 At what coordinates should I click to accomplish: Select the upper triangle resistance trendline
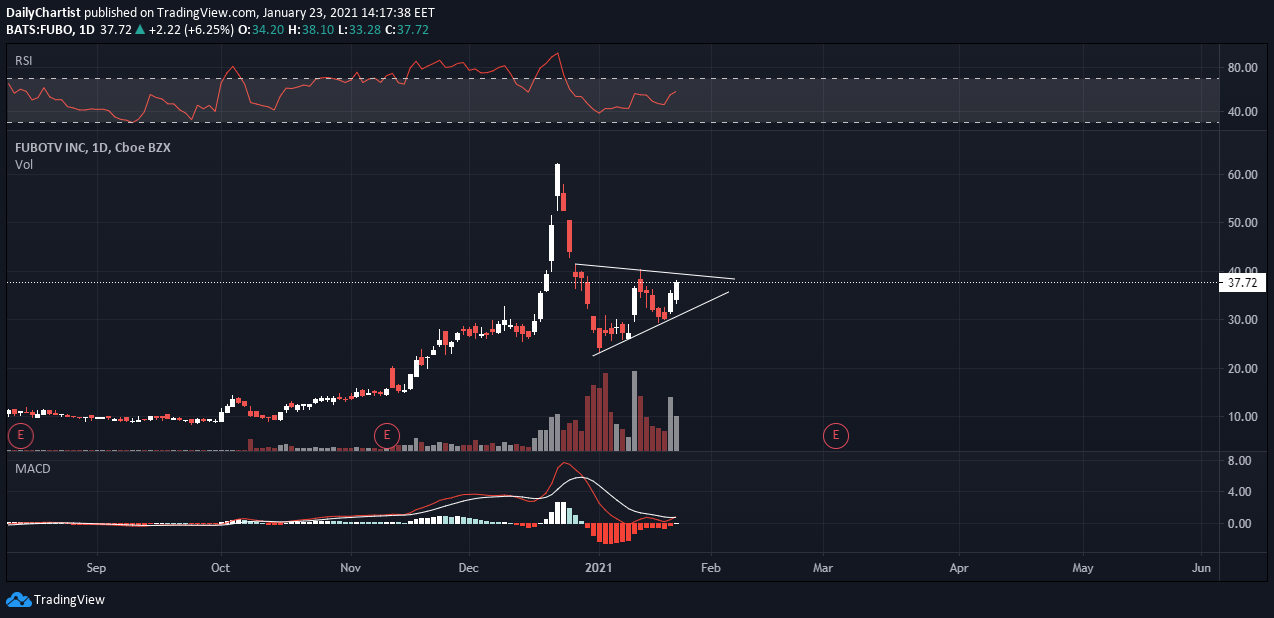pos(655,271)
